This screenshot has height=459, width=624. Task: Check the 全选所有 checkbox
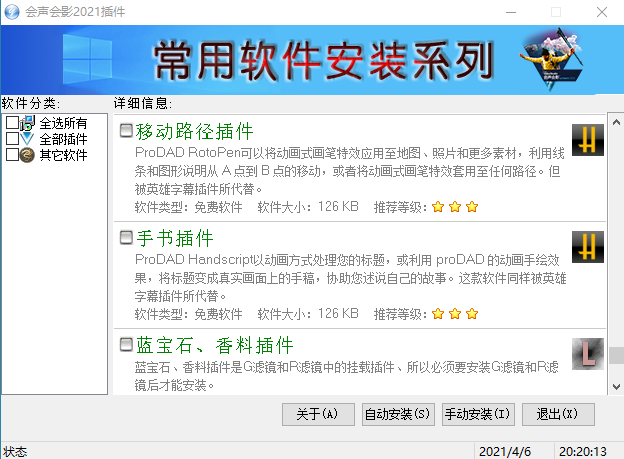12,123
